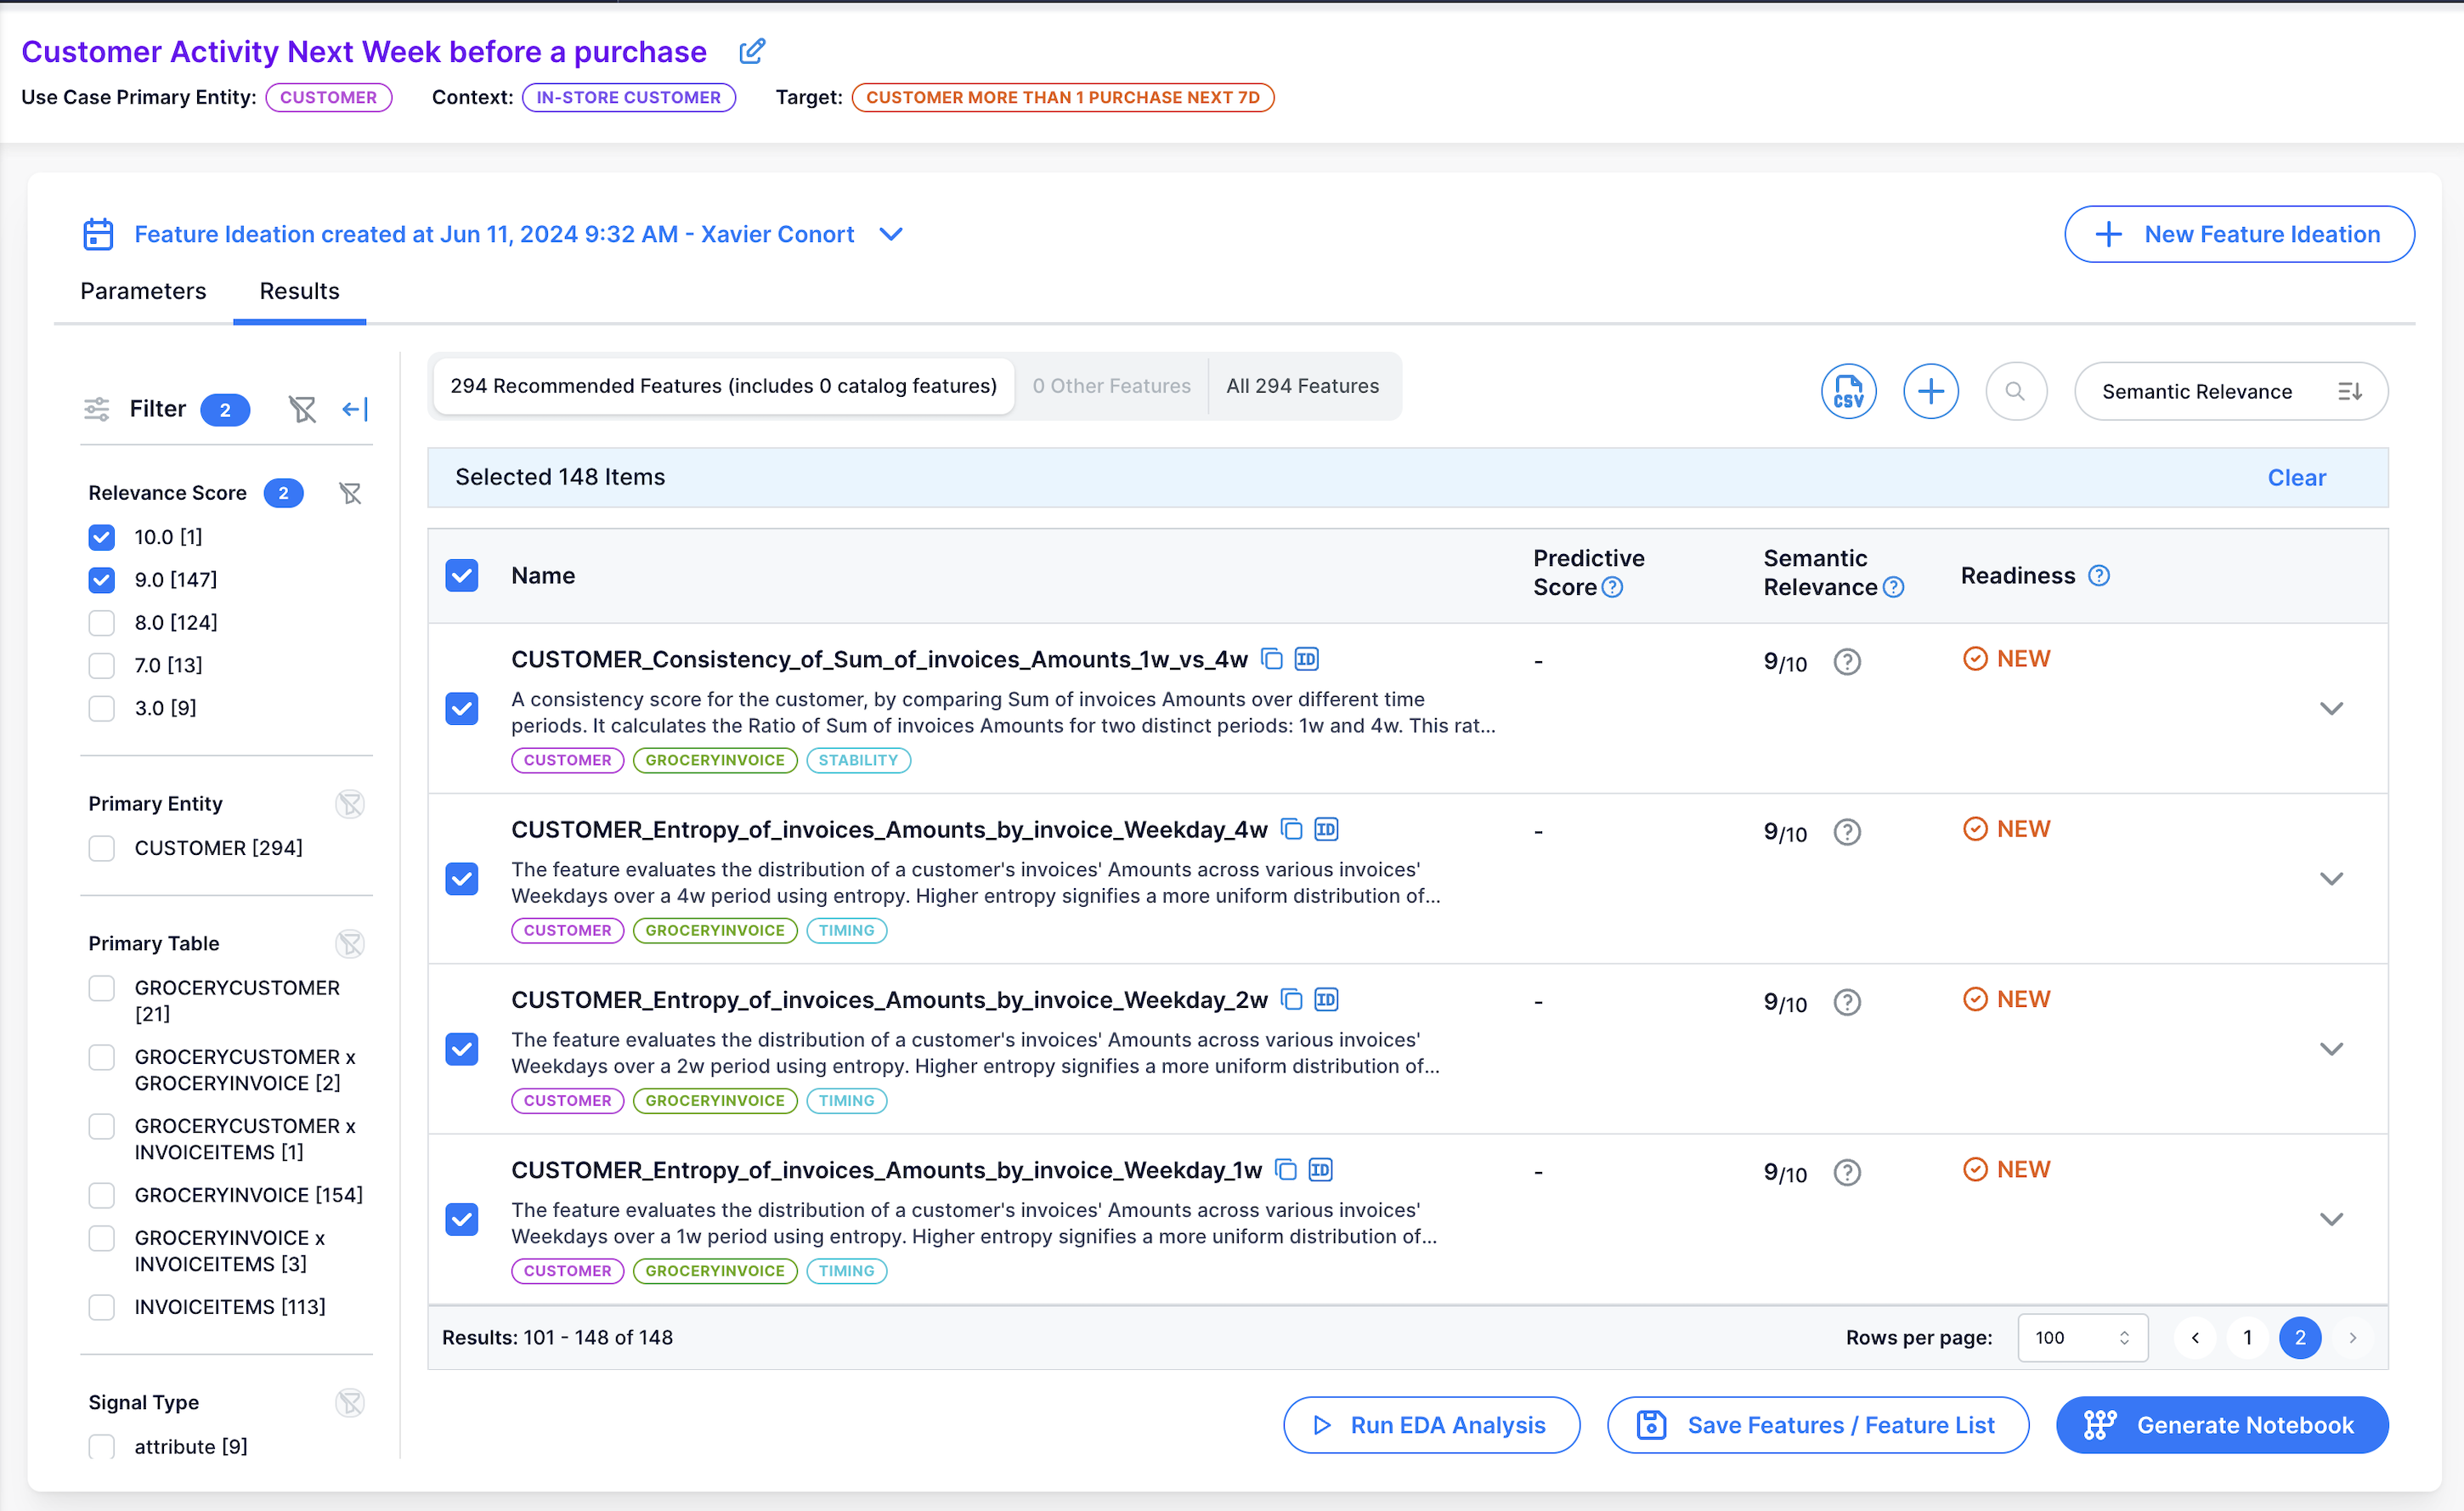Download features as CSV icon
The width and height of the screenshot is (2464, 1511).
(1848, 391)
